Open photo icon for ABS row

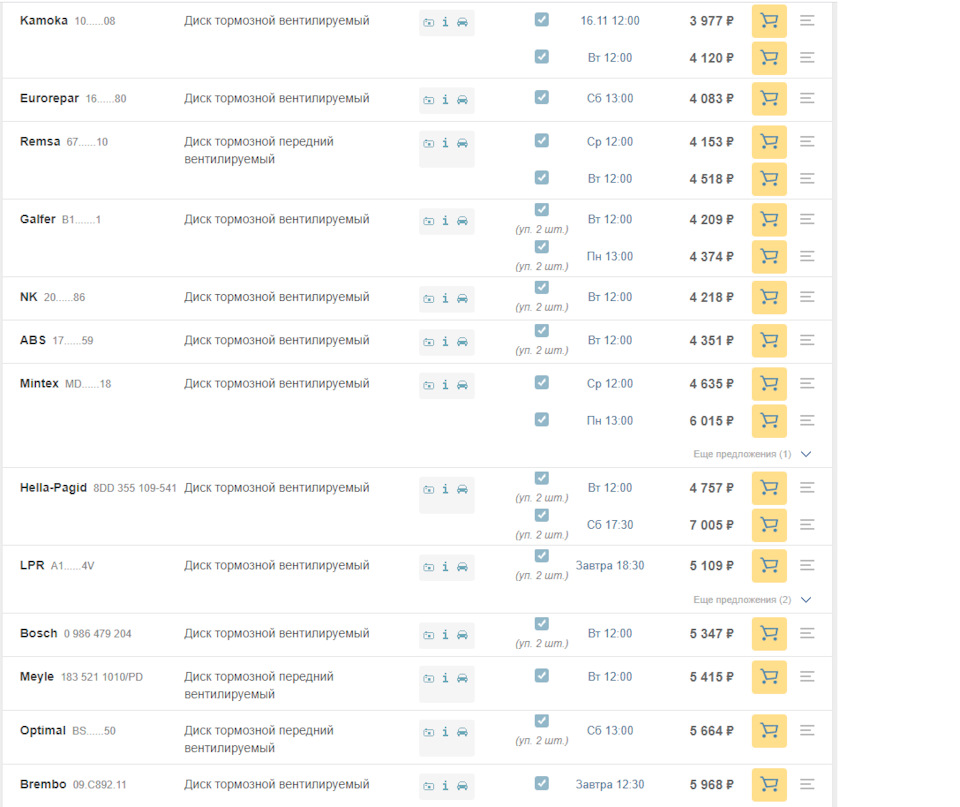429,342
